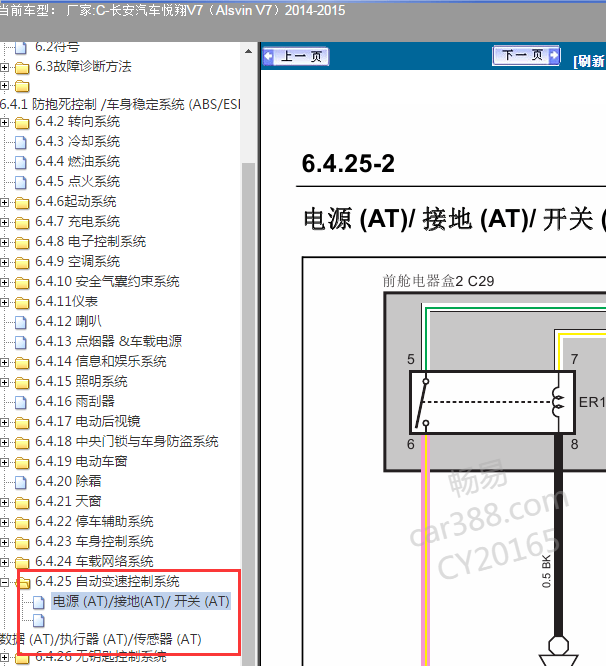Click the tree panel vertical scrollbar thumb
Image resolution: width=606 pixels, height=666 pixels.
248,414
